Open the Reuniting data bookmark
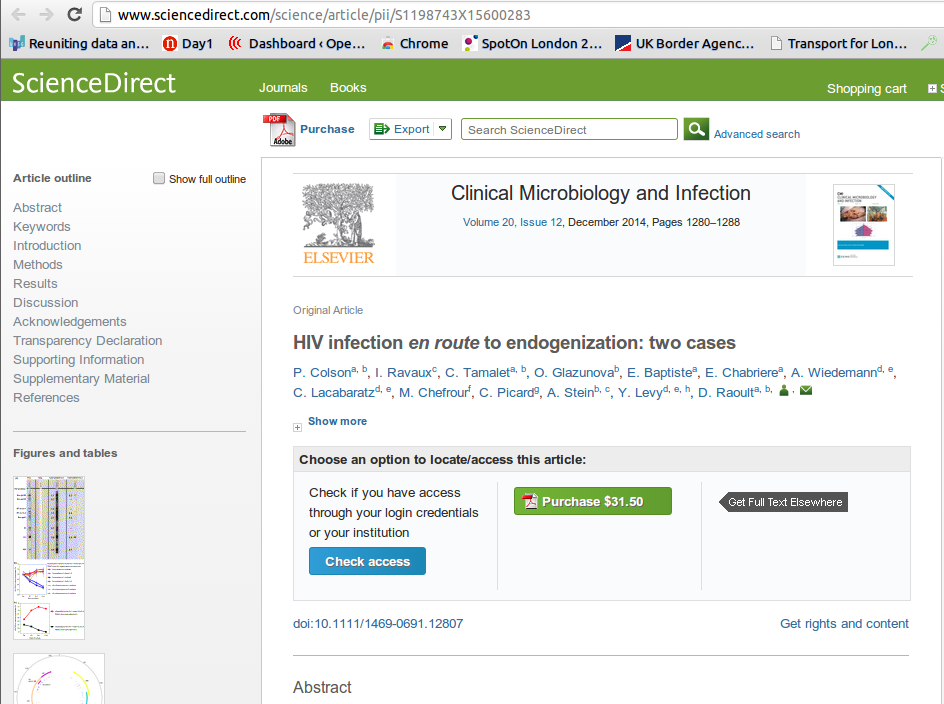 coord(79,43)
